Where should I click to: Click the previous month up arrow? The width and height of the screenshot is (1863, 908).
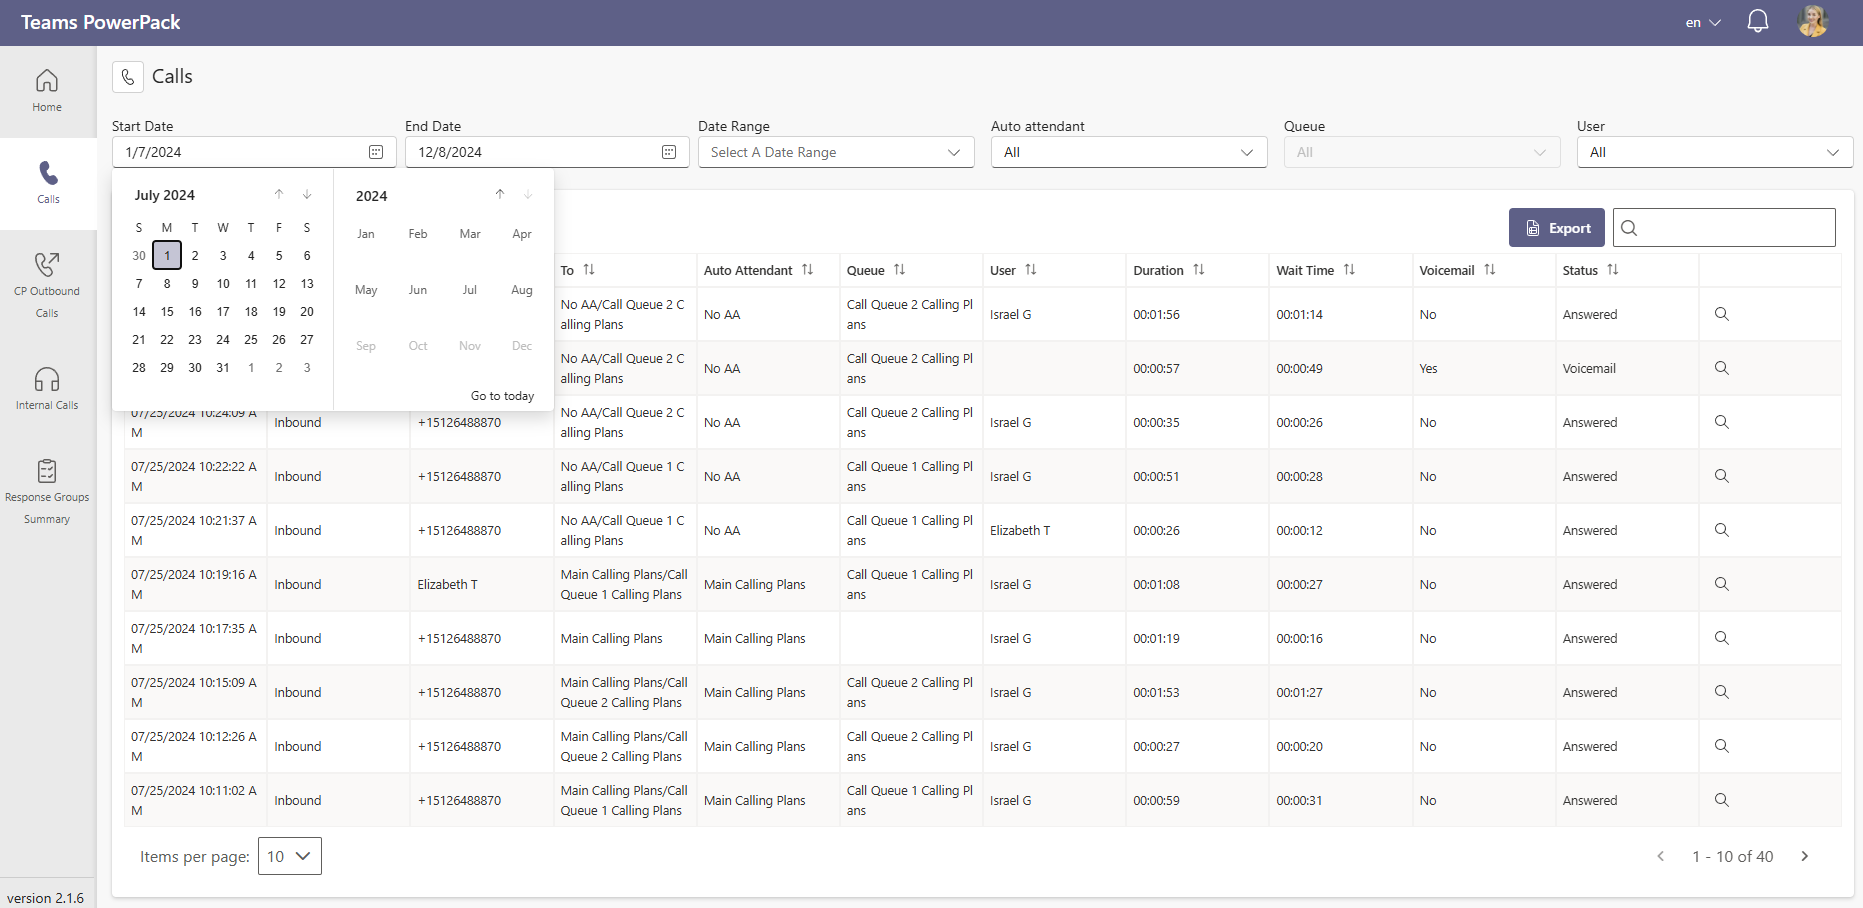point(279,194)
